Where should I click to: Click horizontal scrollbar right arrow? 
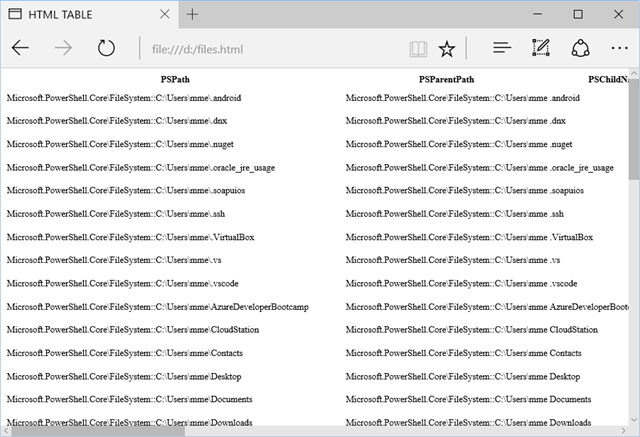tap(623, 430)
